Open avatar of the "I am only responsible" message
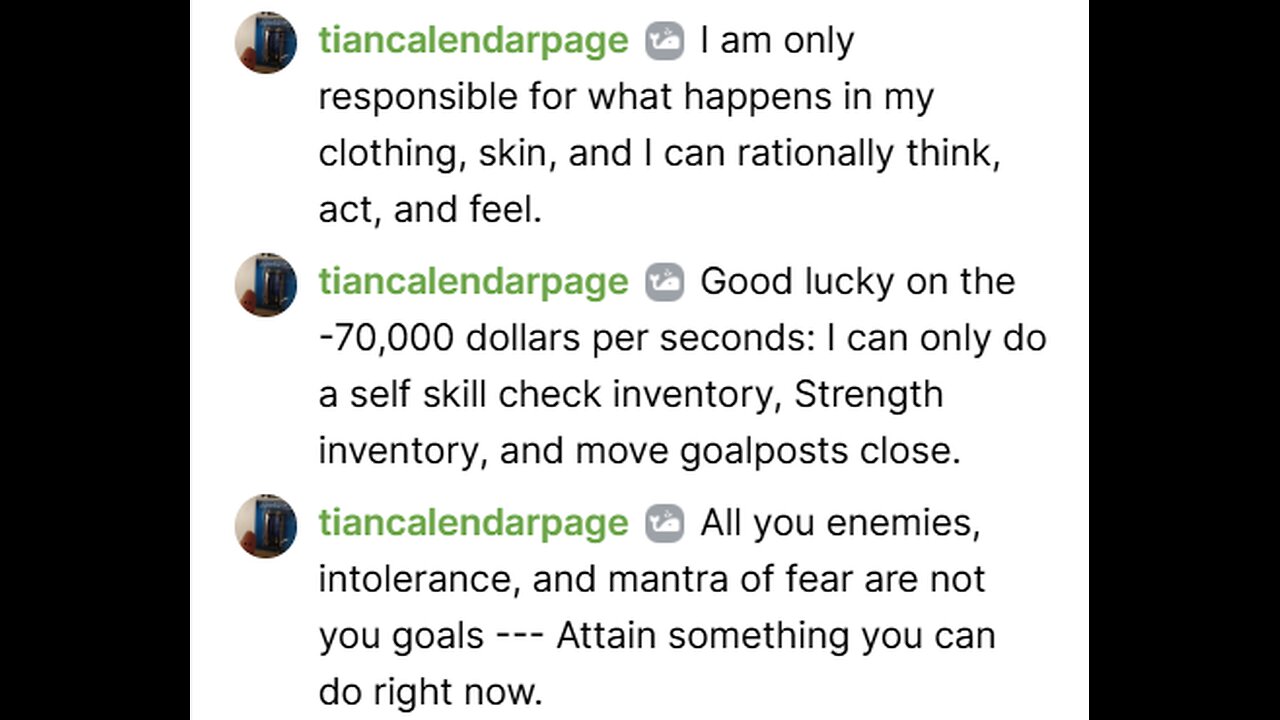Image resolution: width=1280 pixels, height=720 pixels. tap(266, 43)
